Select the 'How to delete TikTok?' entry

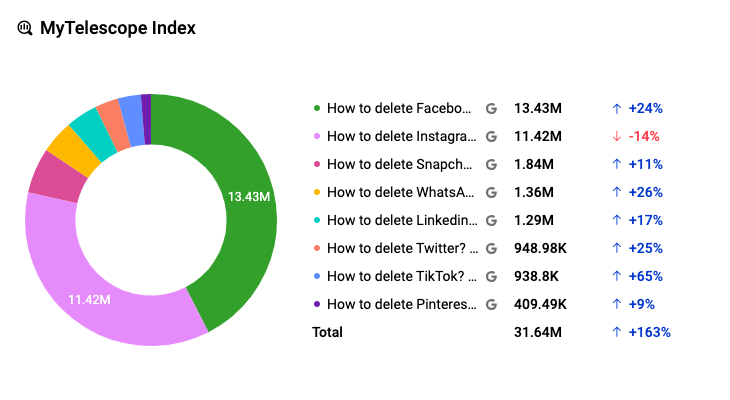(398, 276)
